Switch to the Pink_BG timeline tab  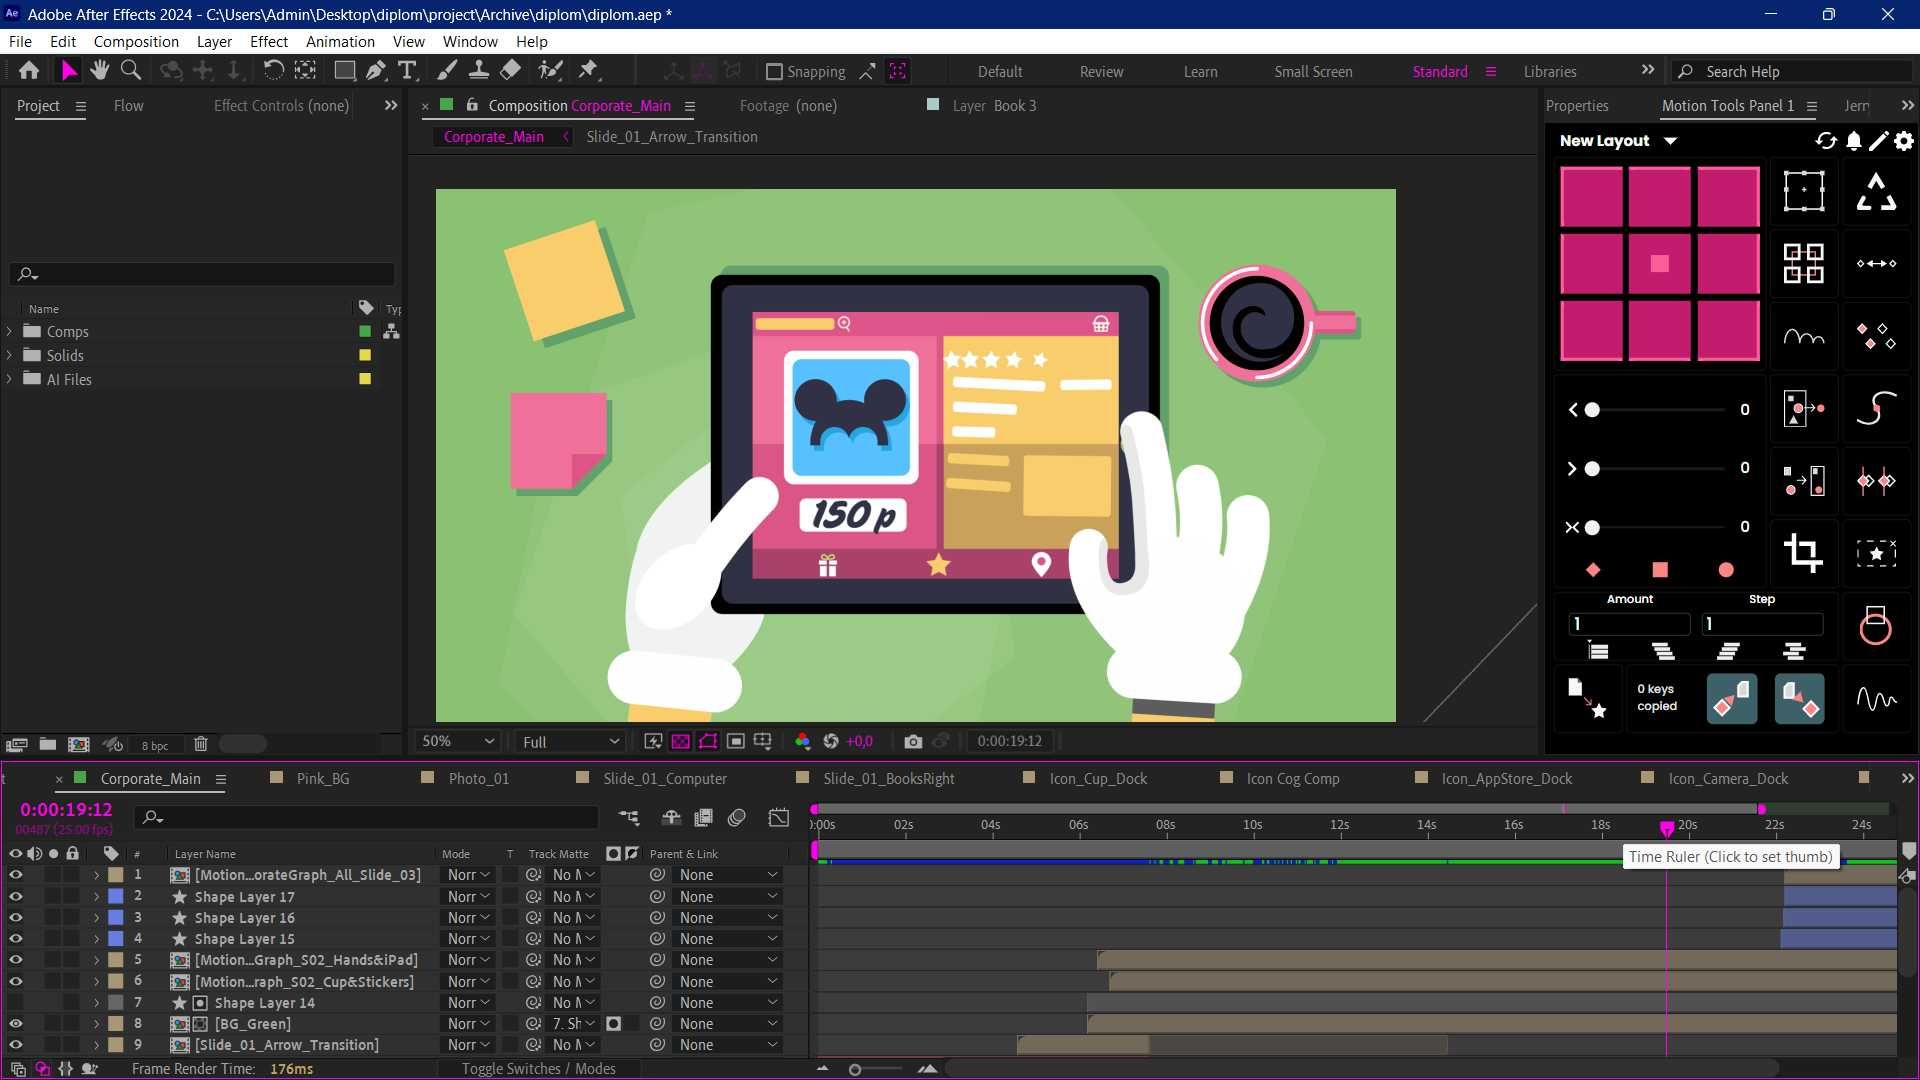323,779
